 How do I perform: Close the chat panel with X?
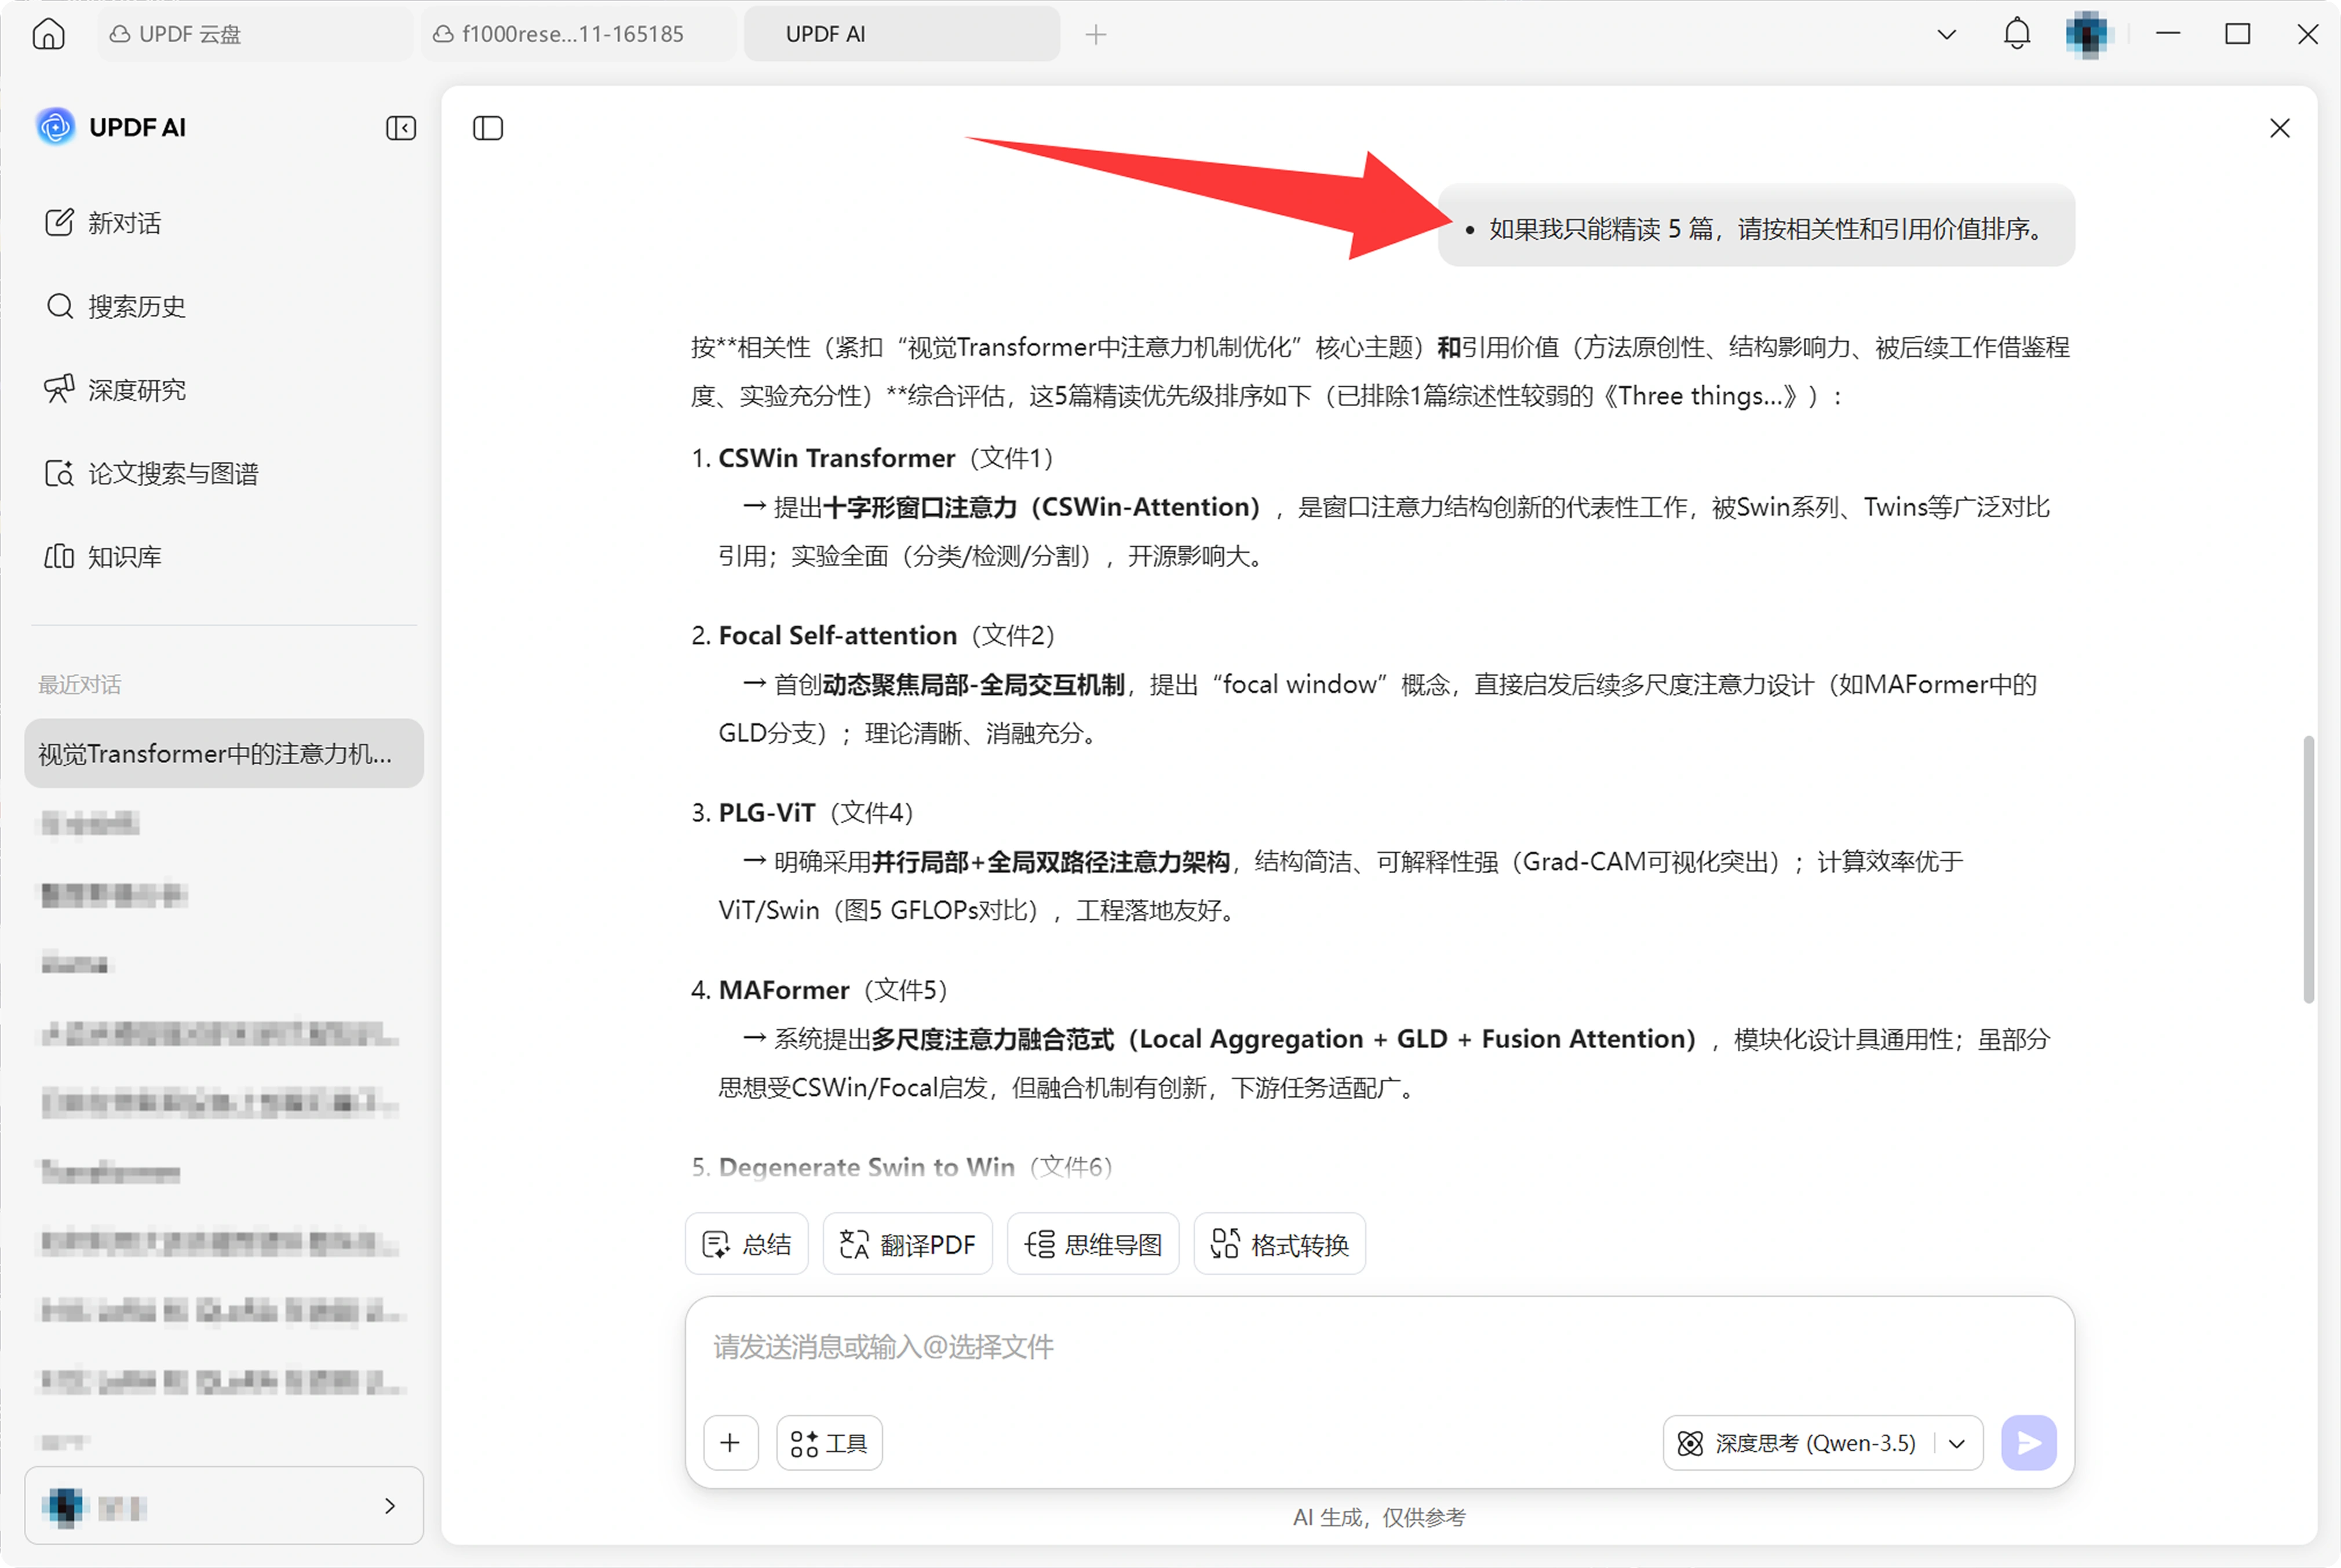[2280, 128]
